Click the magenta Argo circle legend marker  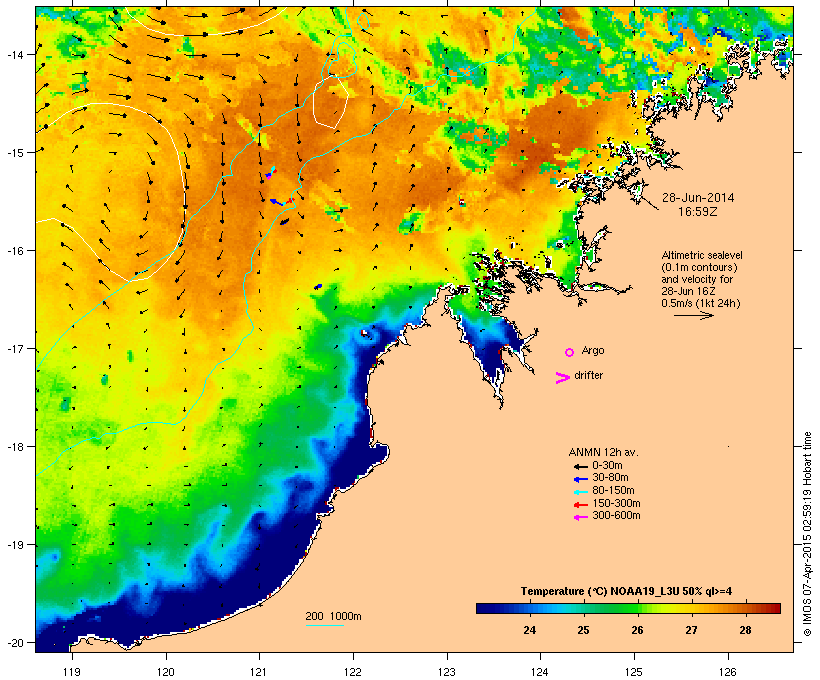[x=570, y=353]
